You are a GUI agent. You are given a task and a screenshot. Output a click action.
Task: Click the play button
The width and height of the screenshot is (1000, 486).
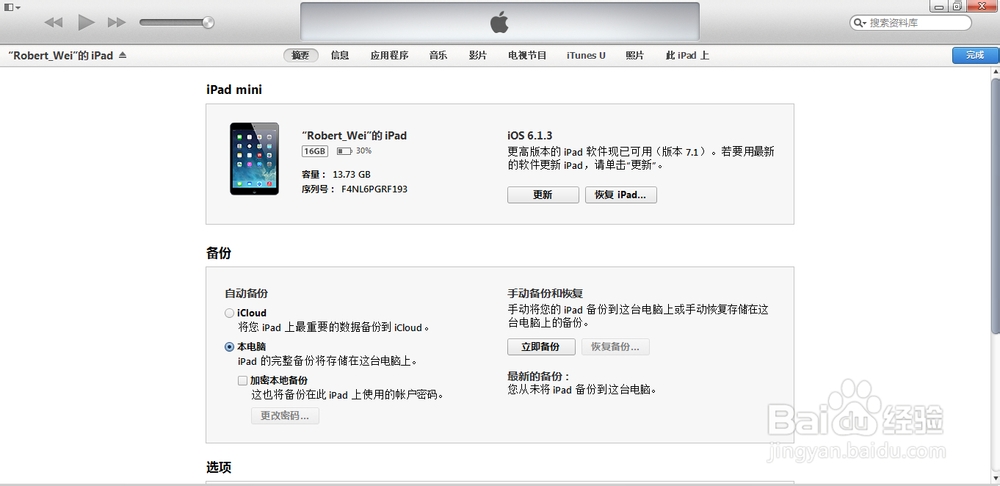86,22
